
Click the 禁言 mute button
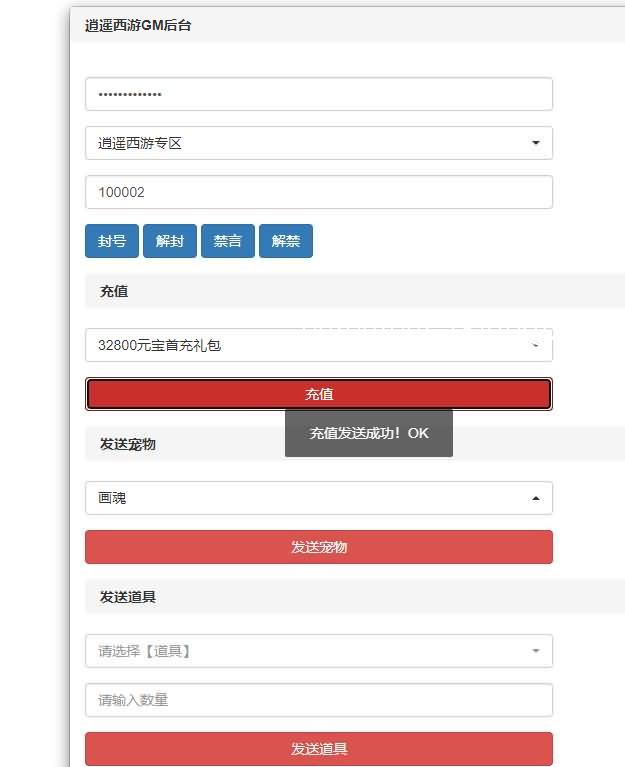click(x=228, y=241)
